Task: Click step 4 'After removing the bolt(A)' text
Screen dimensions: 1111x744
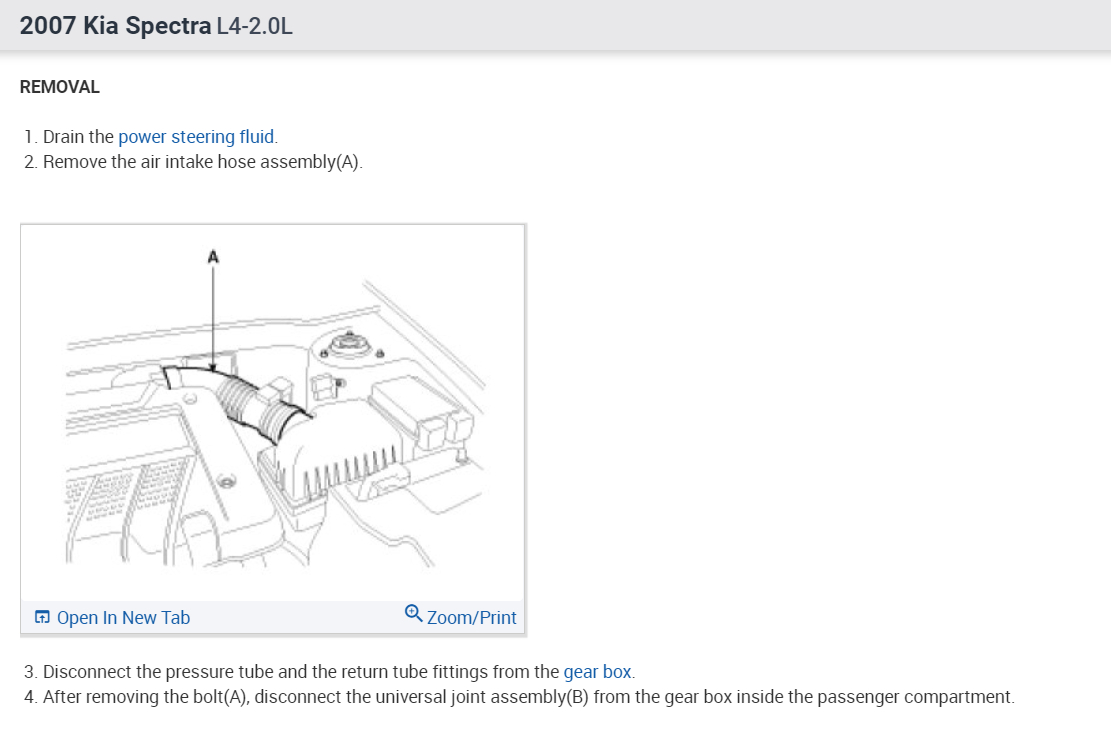Action: pyautogui.click(x=529, y=697)
